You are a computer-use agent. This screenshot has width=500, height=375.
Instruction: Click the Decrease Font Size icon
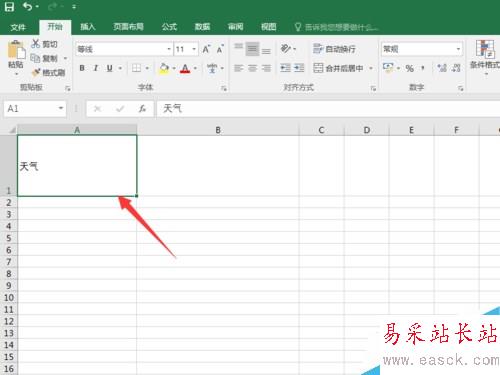220,49
